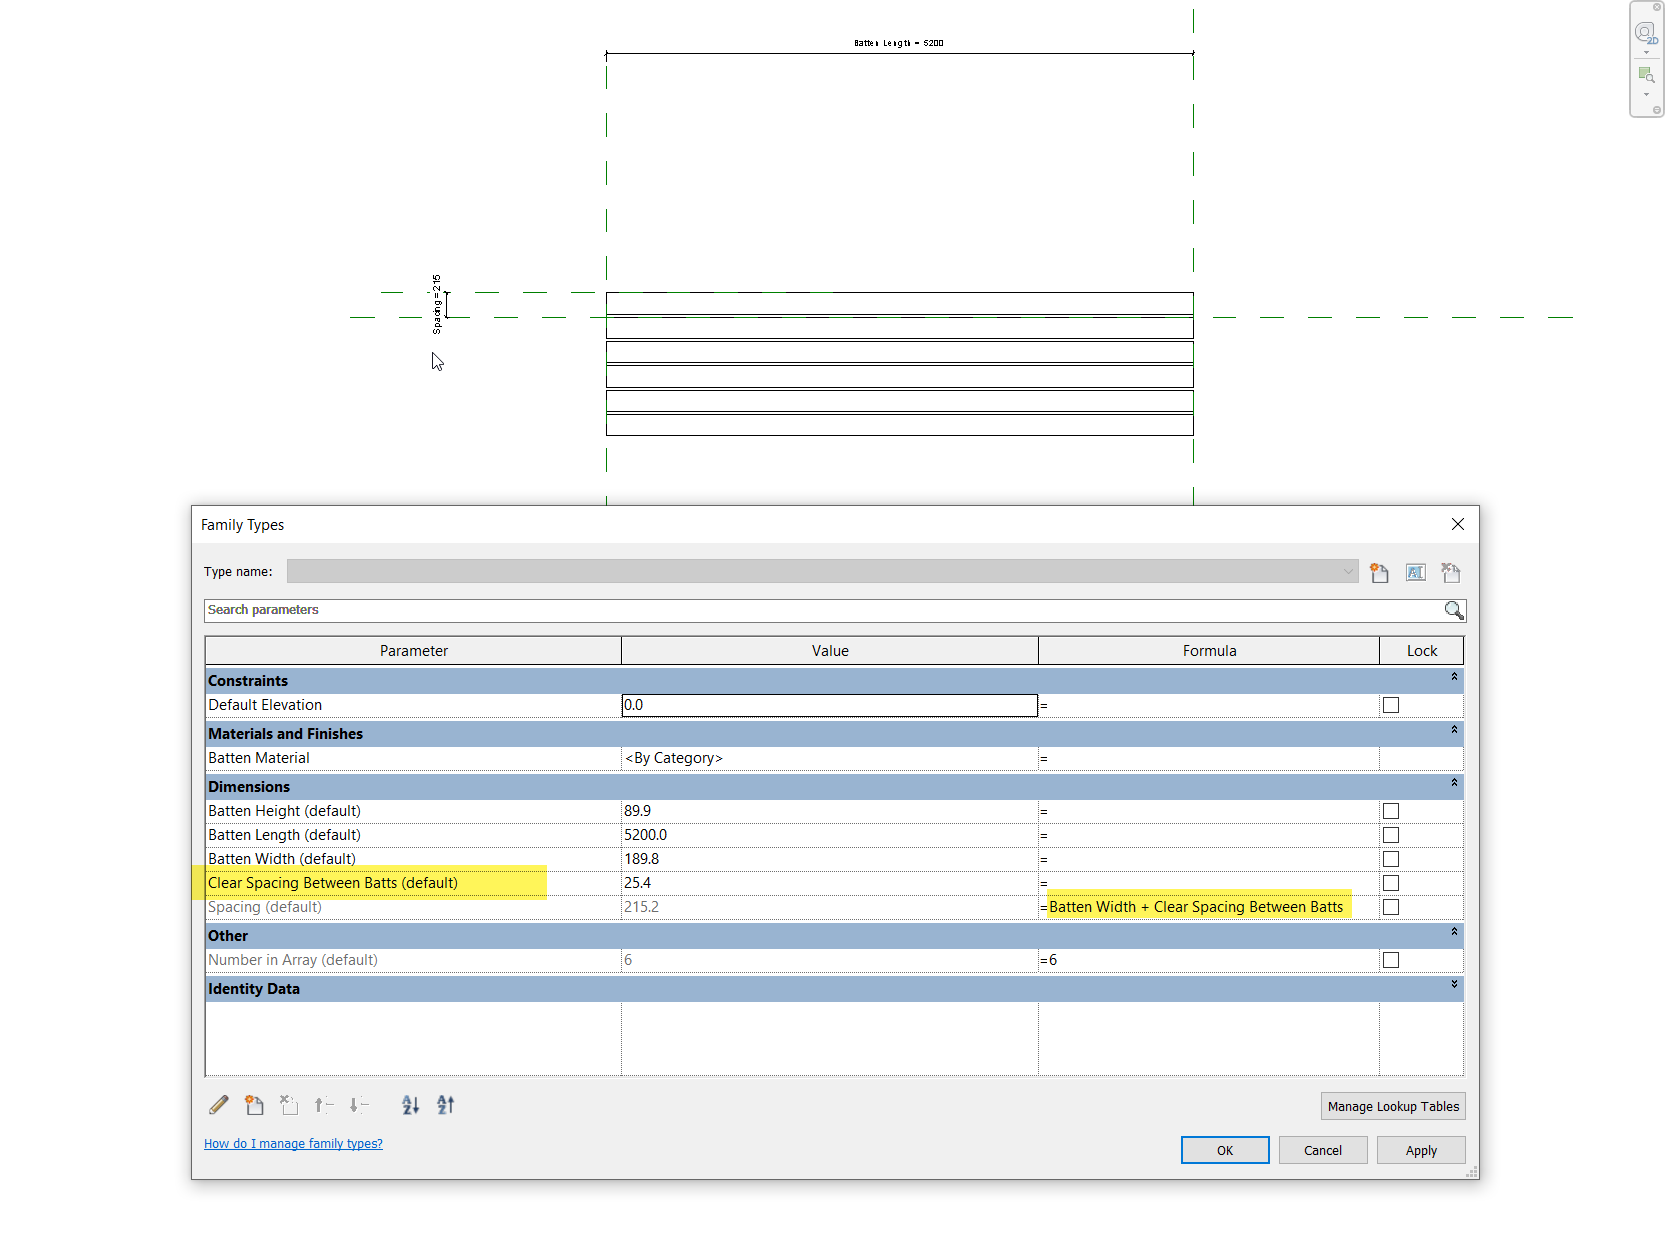Screen dimensions: 1665x1249
Task: Add a new parameter using the new parameter icon
Action: pyautogui.click(x=254, y=1105)
